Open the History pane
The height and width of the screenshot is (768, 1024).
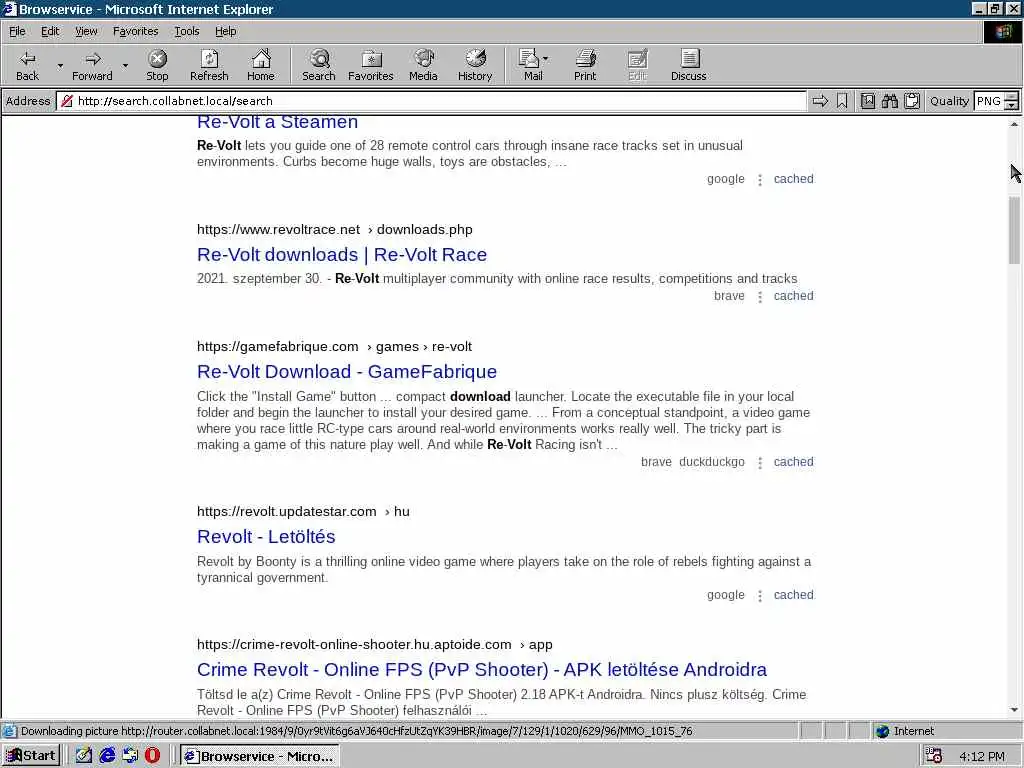(x=475, y=65)
